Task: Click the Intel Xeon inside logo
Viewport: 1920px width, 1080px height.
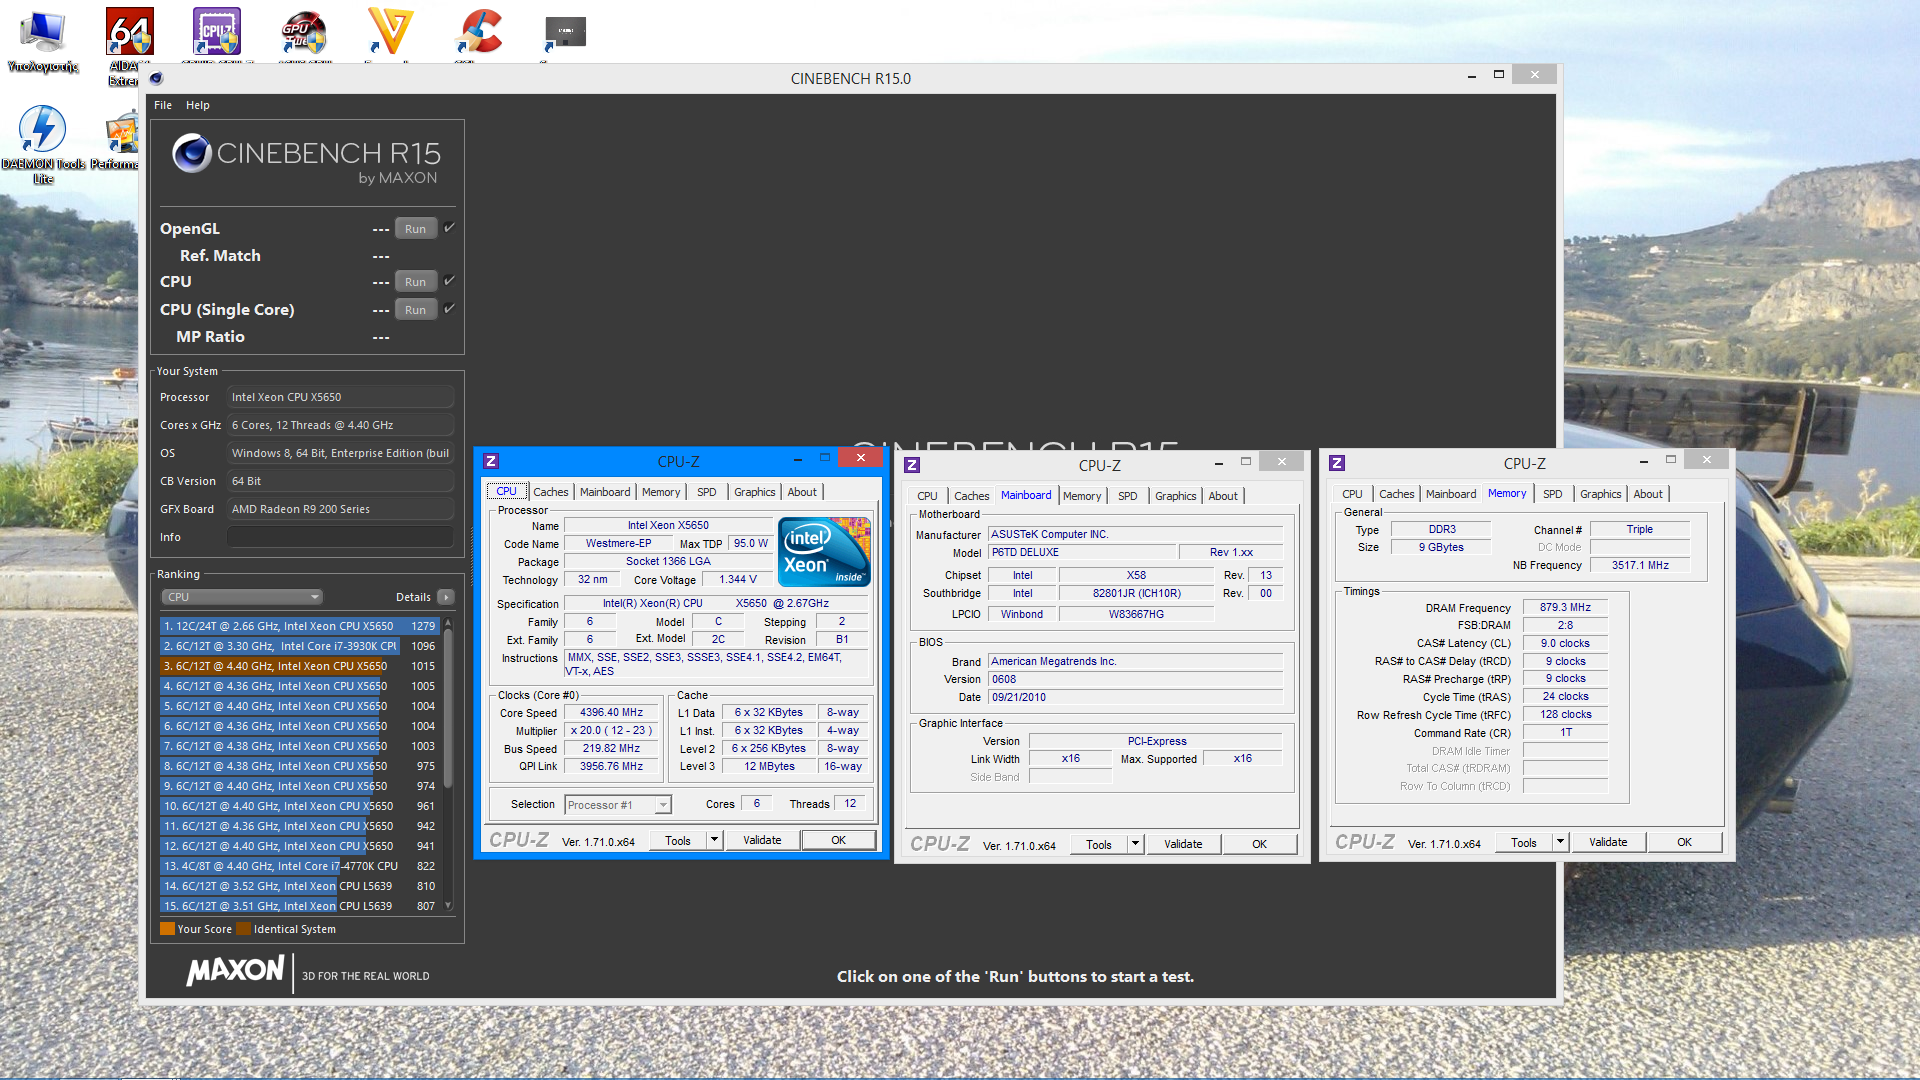Action: (x=824, y=551)
